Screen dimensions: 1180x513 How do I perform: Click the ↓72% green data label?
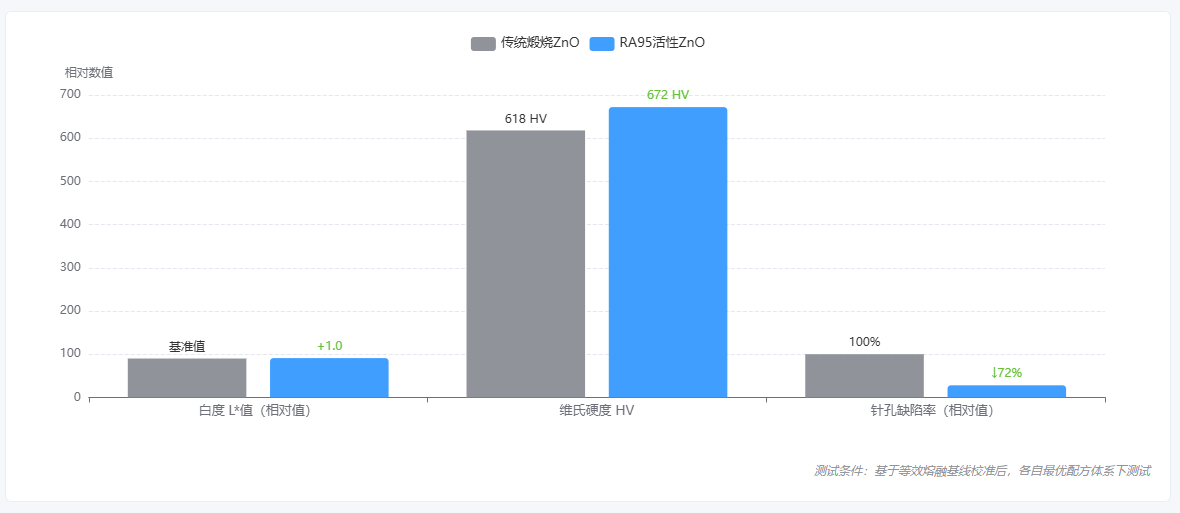pos(1006,372)
